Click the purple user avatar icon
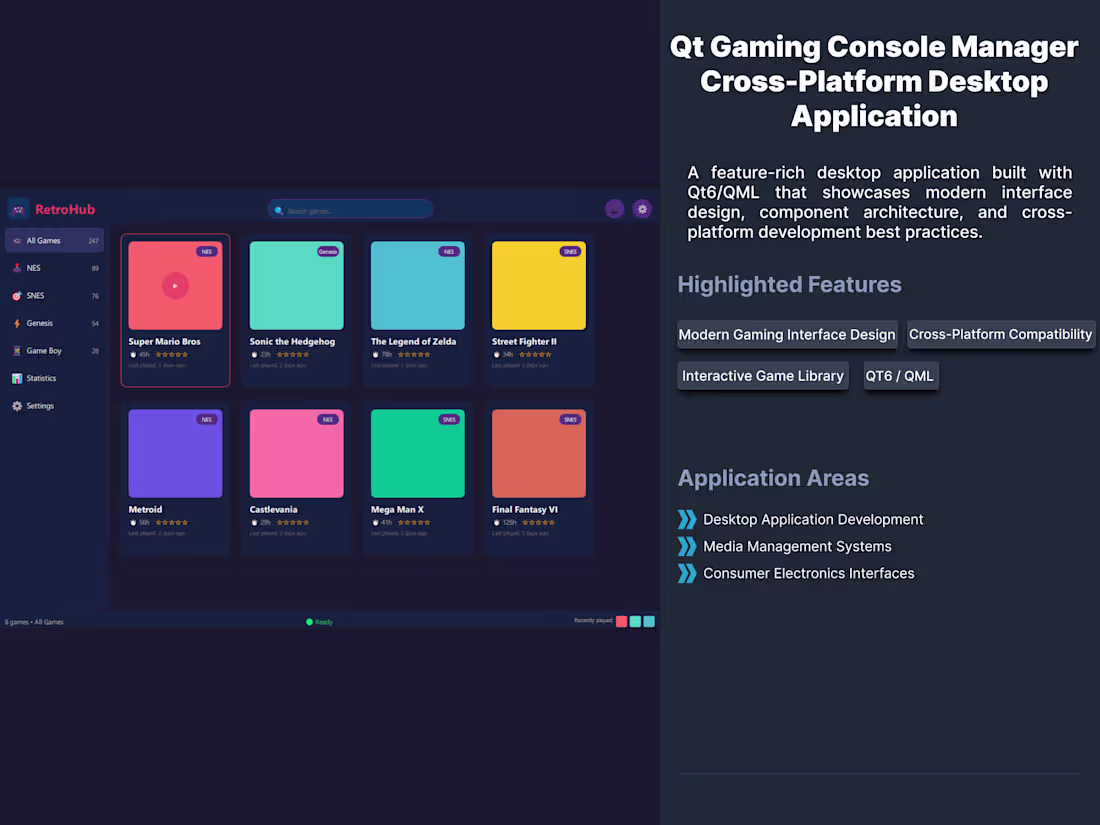Screen dimensions: 1100x825 613,208
